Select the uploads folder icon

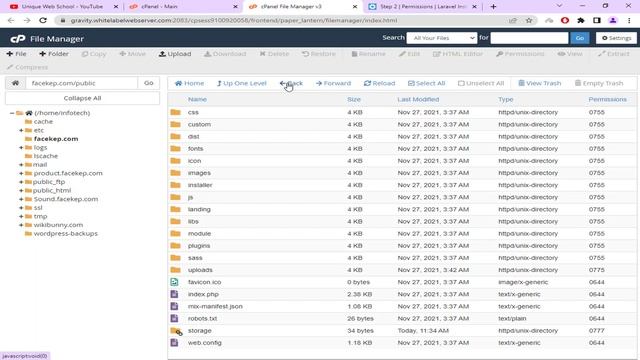click(176, 270)
